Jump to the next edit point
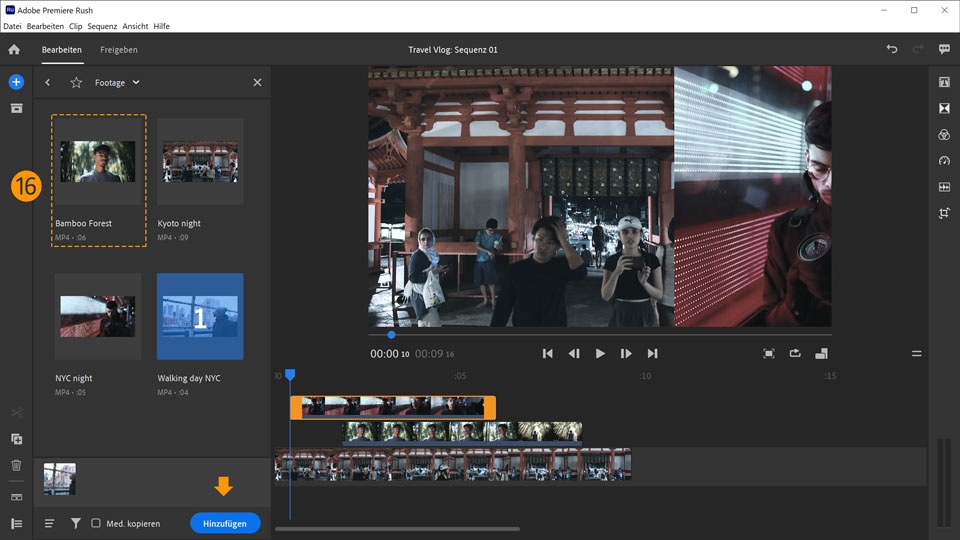This screenshot has height=540, width=960. (653, 353)
